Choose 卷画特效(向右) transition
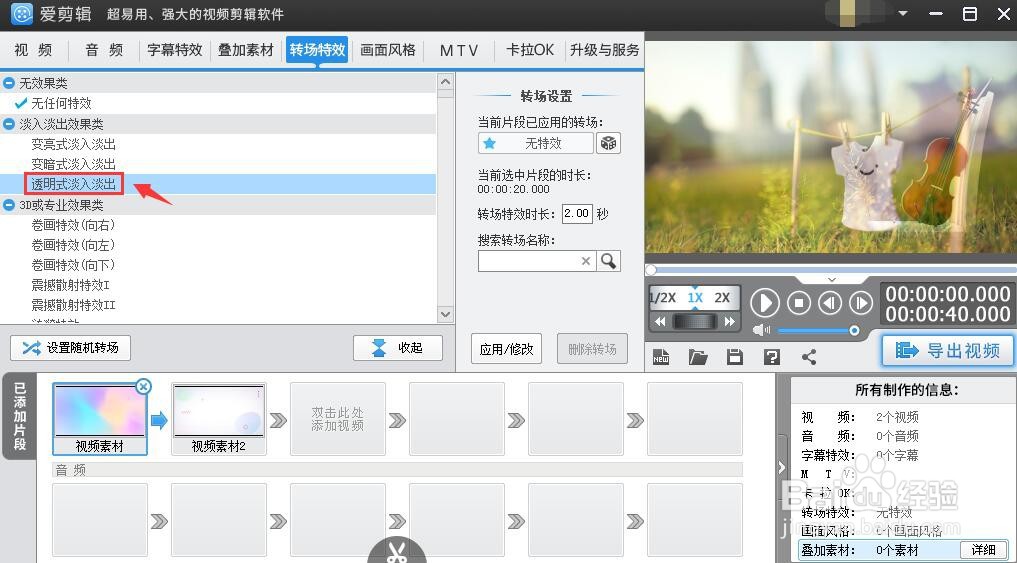The height and width of the screenshot is (563, 1017). (73, 225)
